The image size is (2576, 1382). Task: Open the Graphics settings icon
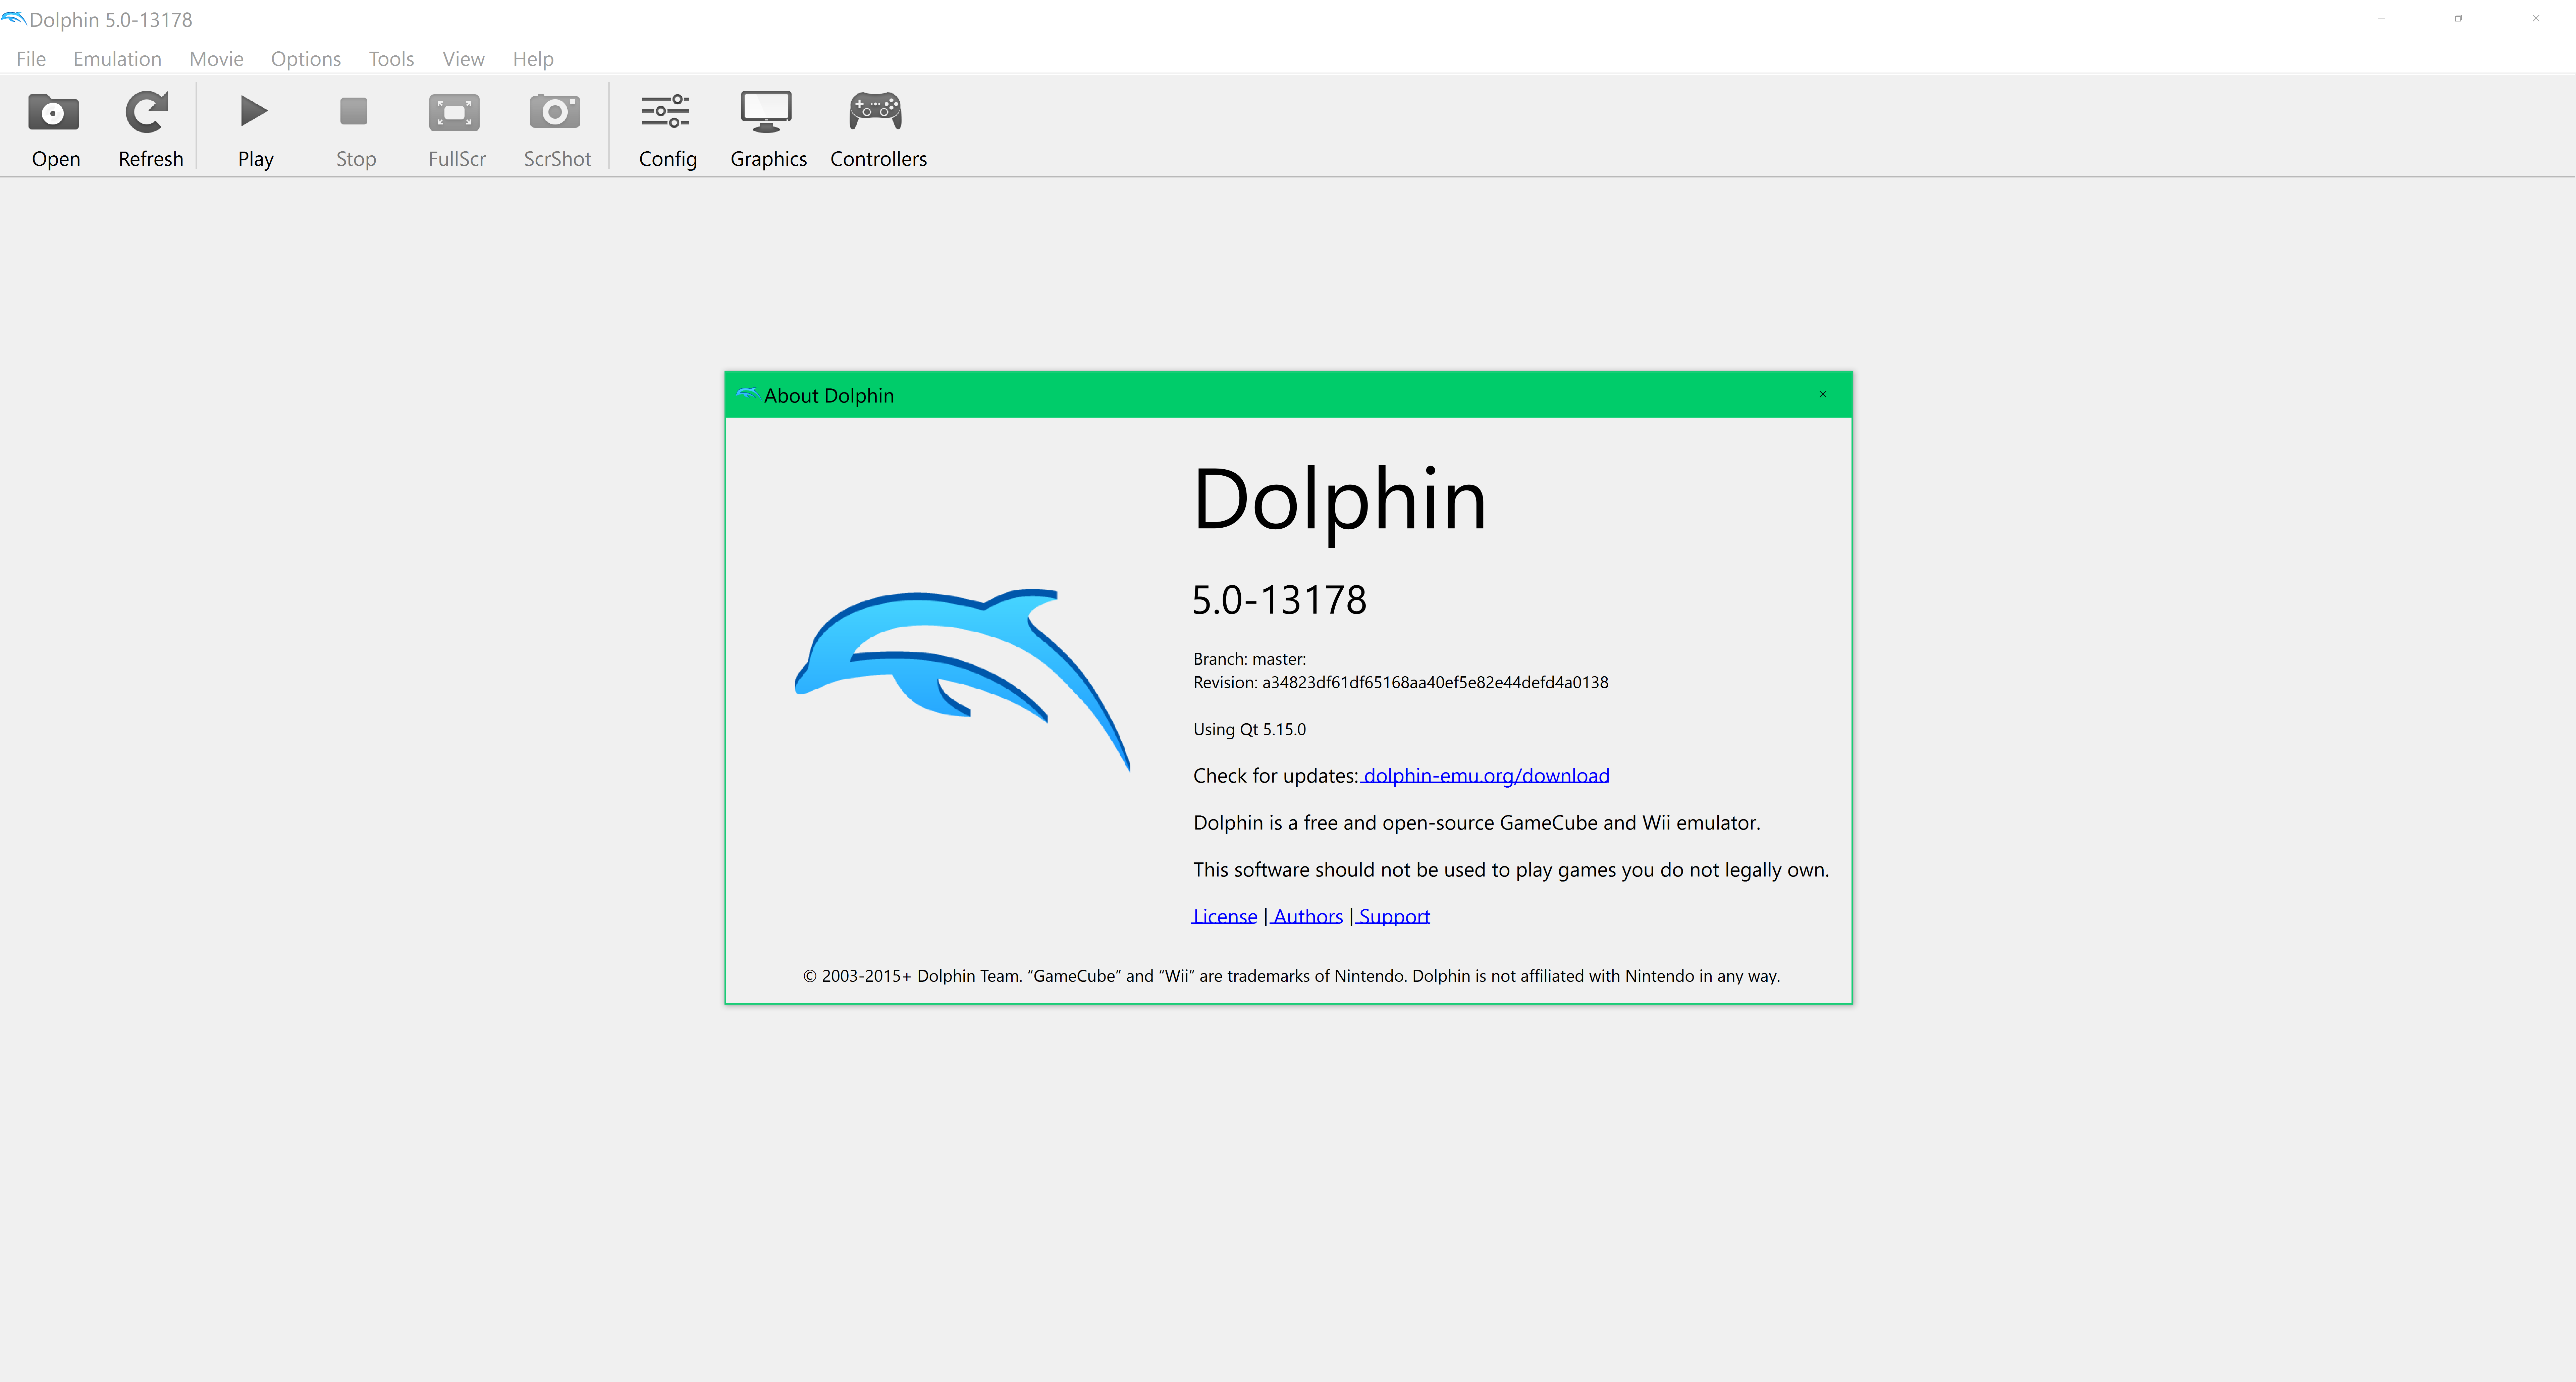click(768, 128)
